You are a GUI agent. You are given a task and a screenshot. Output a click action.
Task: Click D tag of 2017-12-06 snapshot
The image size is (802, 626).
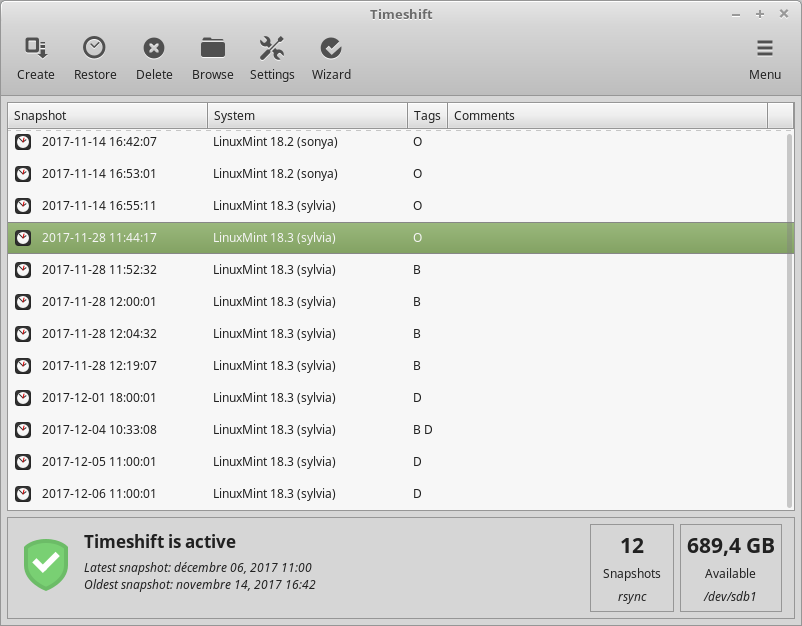pyautogui.click(x=417, y=494)
